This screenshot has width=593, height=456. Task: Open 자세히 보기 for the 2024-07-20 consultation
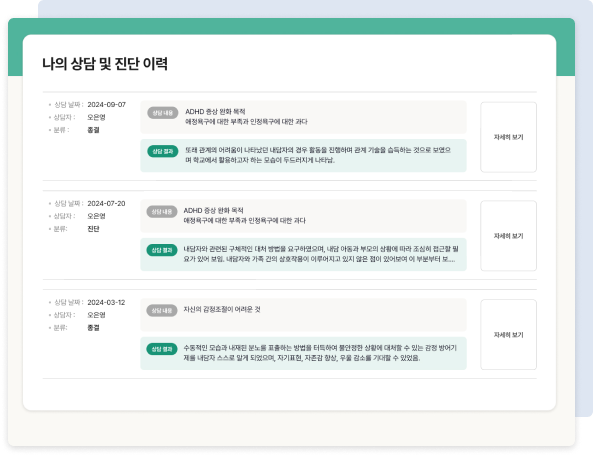(x=508, y=236)
